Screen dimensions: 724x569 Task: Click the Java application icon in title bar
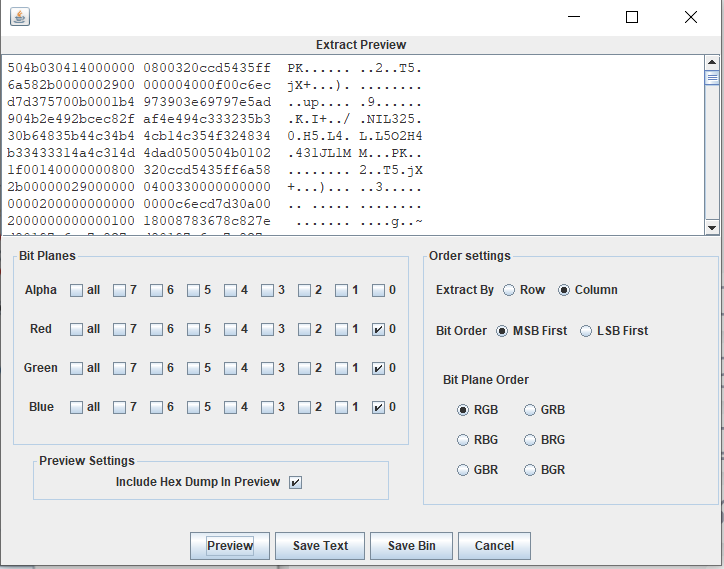[x=20, y=17]
